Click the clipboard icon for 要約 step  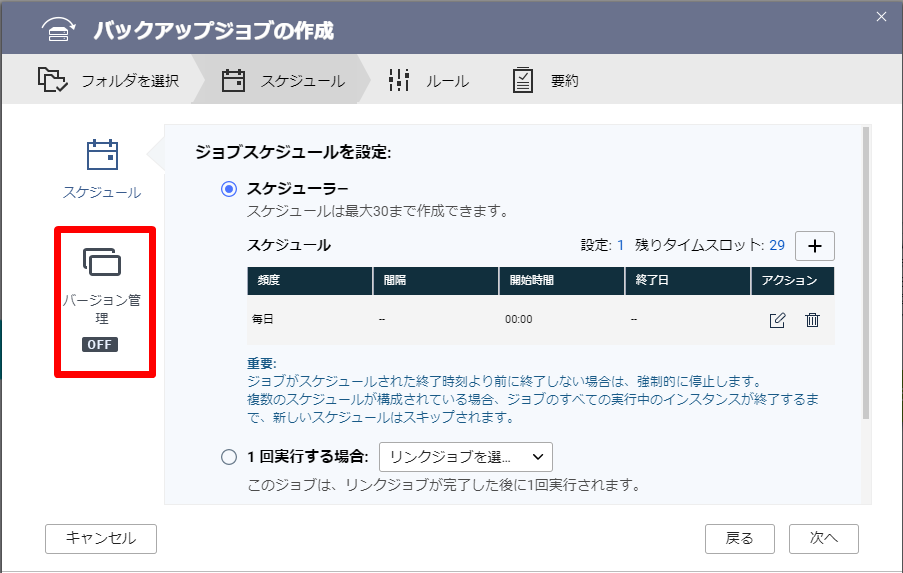coord(523,80)
